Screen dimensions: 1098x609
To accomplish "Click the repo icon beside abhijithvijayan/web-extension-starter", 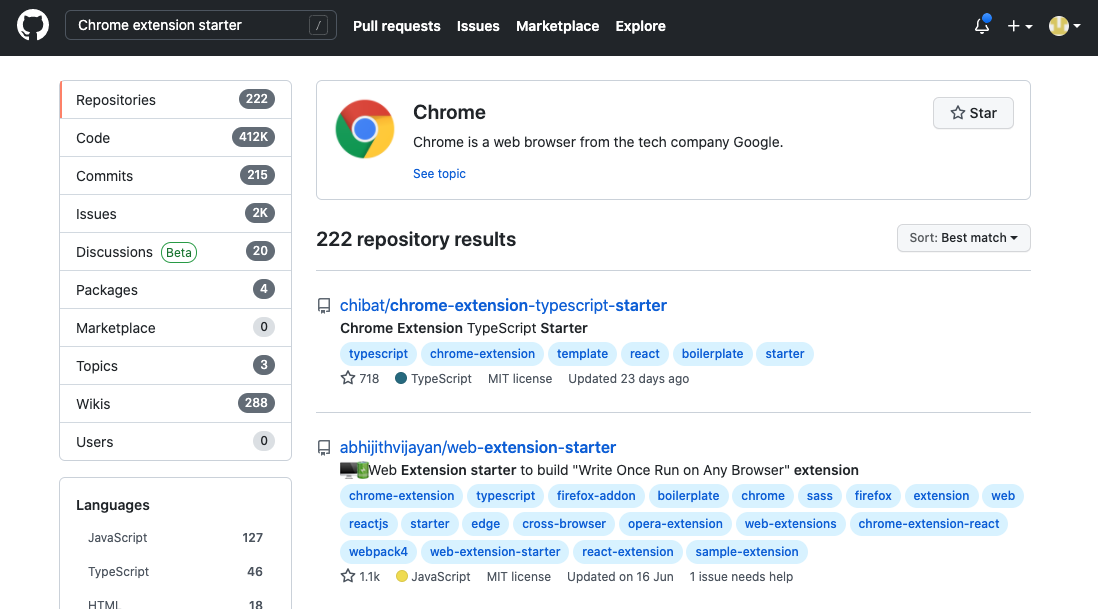I will click(x=324, y=448).
